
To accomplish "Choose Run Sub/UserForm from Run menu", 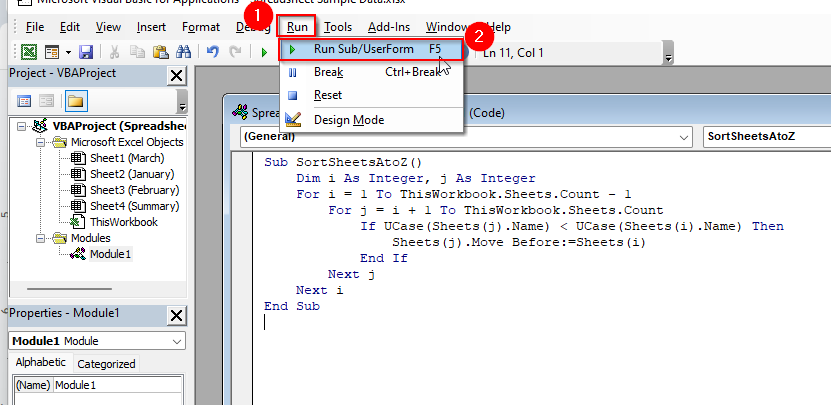I will point(372,49).
